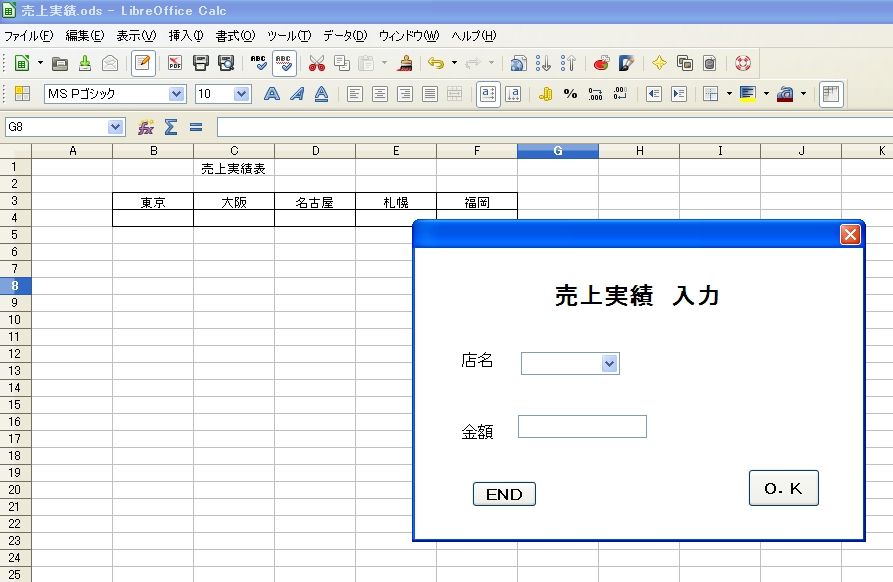The width and height of the screenshot is (893, 582).
Task: Open the Function Wizard icon
Action: pos(146,127)
